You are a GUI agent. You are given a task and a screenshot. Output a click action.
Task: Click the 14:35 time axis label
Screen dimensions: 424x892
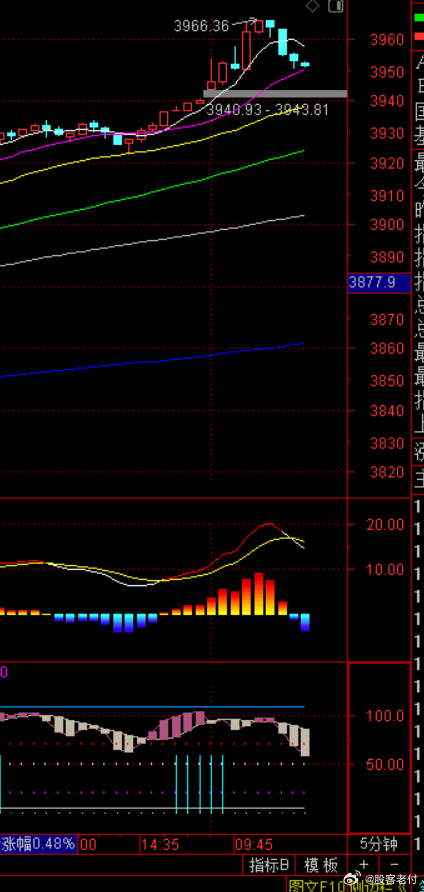click(160, 844)
